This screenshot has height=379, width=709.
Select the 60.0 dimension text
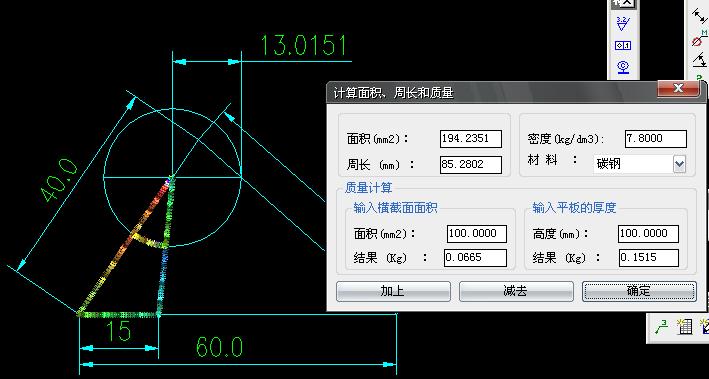tap(220, 347)
